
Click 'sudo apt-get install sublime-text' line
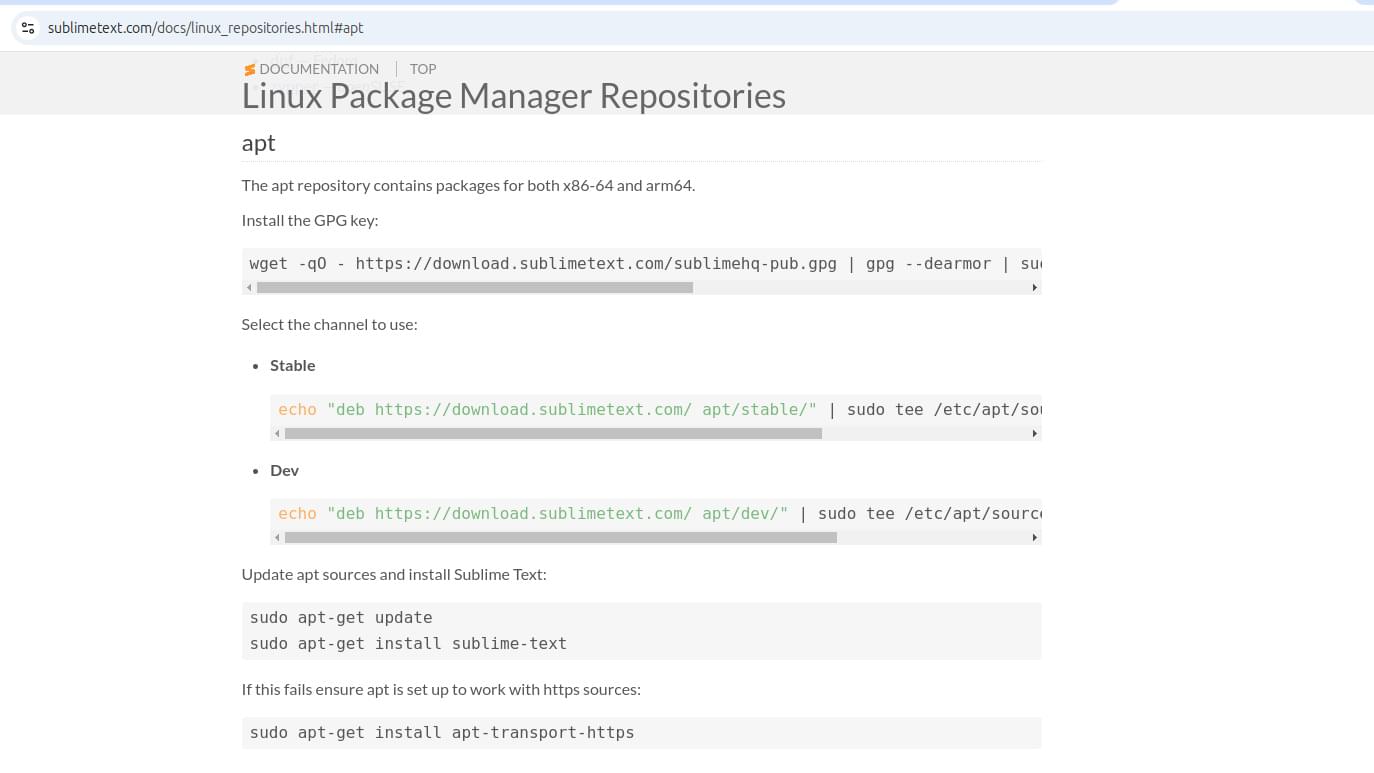(x=408, y=644)
